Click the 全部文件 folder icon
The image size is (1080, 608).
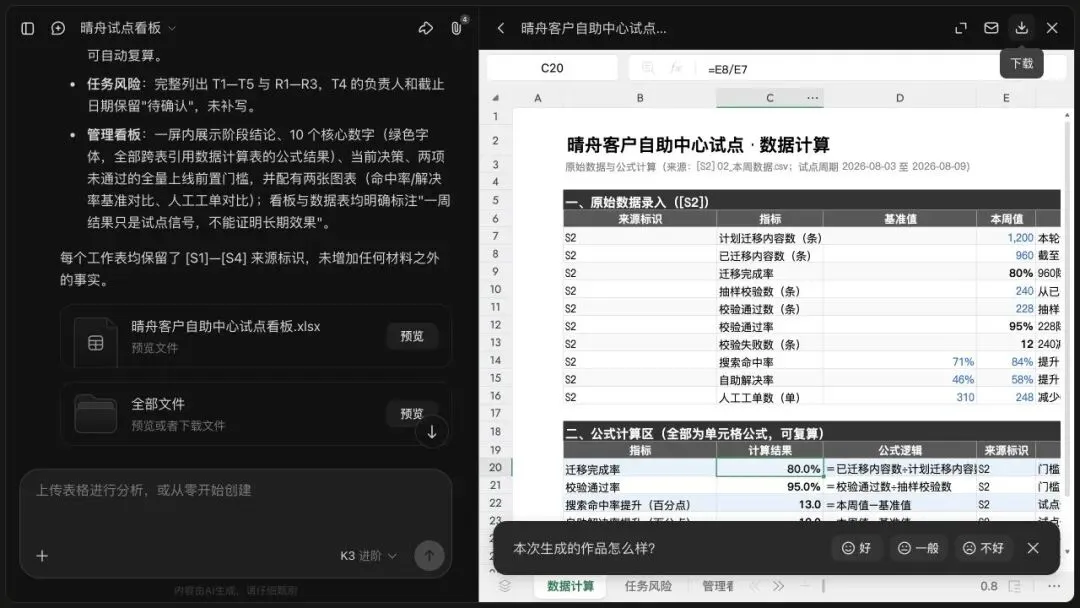pyautogui.click(x=96, y=414)
